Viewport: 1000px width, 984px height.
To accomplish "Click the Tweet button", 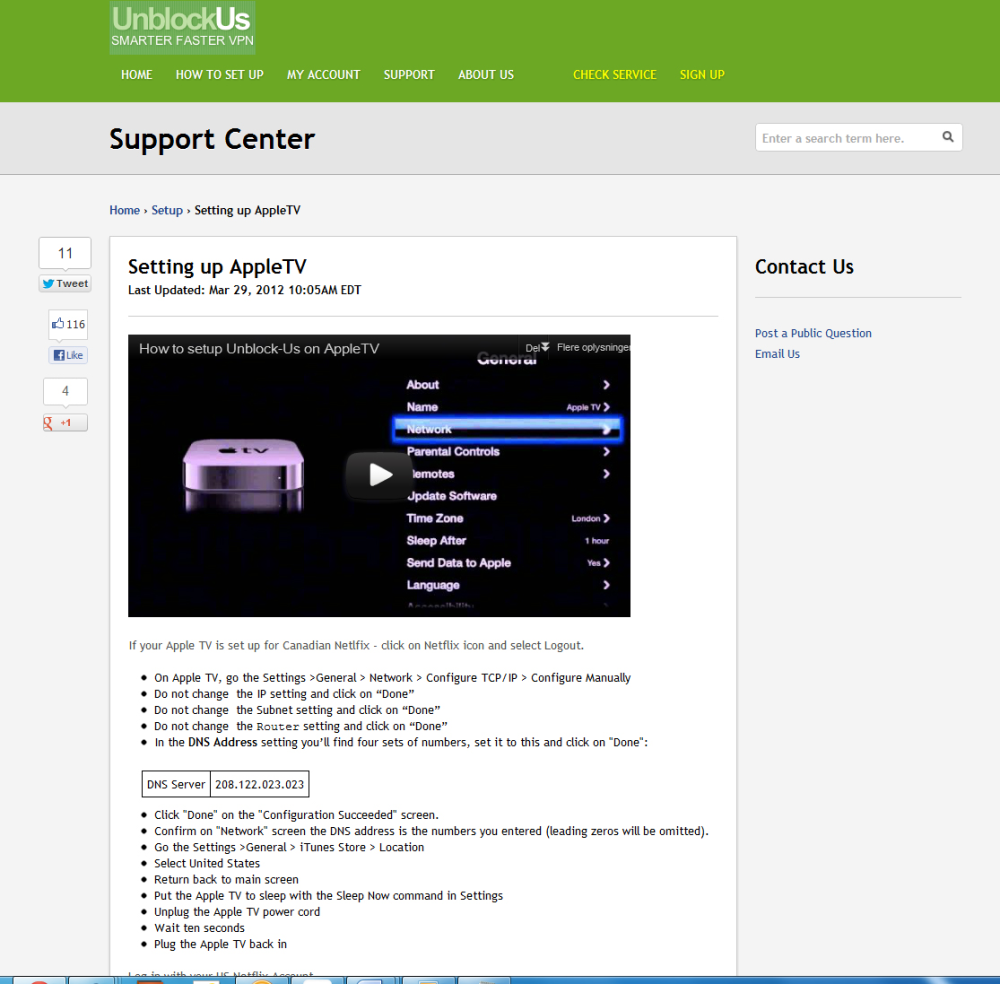I will point(65,283).
